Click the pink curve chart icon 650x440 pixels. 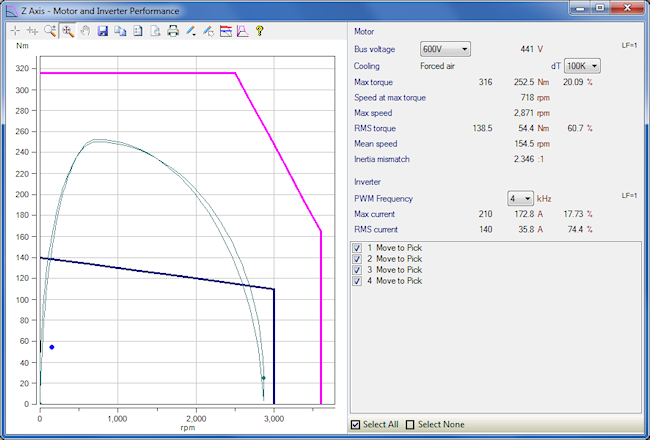[x=242, y=31]
